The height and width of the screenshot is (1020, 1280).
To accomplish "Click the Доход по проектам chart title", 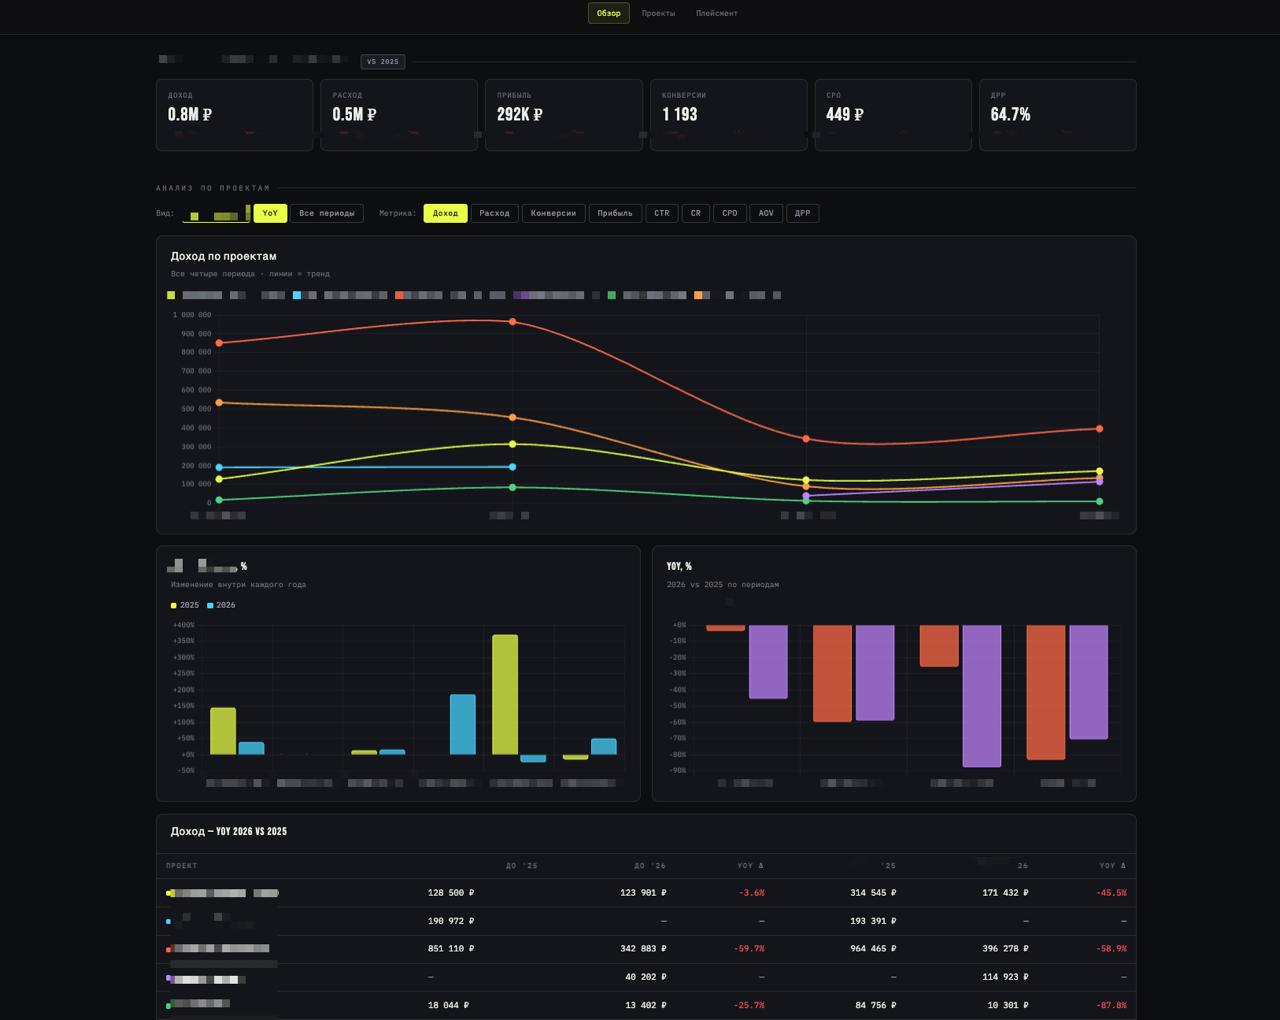I will coord(224,257).
